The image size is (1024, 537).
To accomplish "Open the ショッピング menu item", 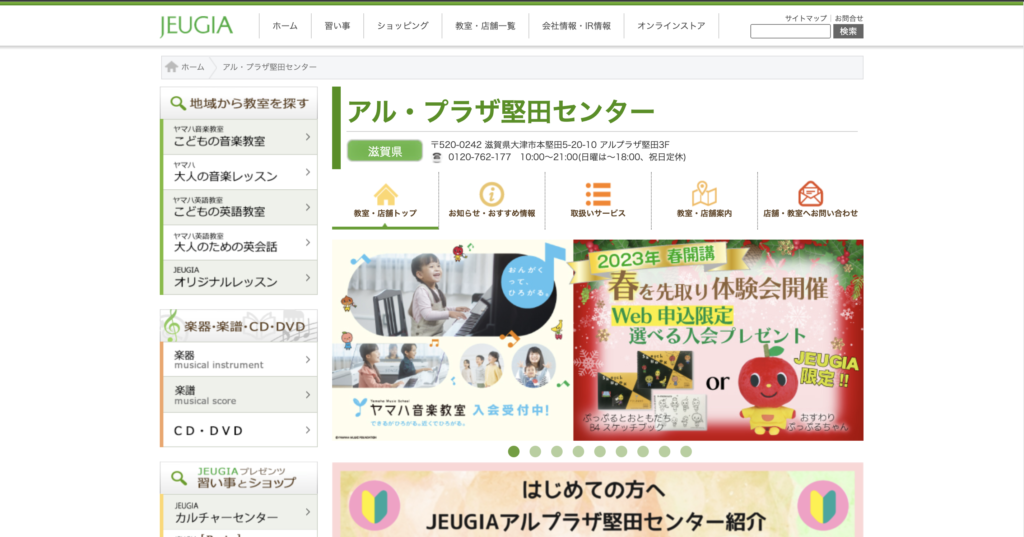I will click(403, 26).
